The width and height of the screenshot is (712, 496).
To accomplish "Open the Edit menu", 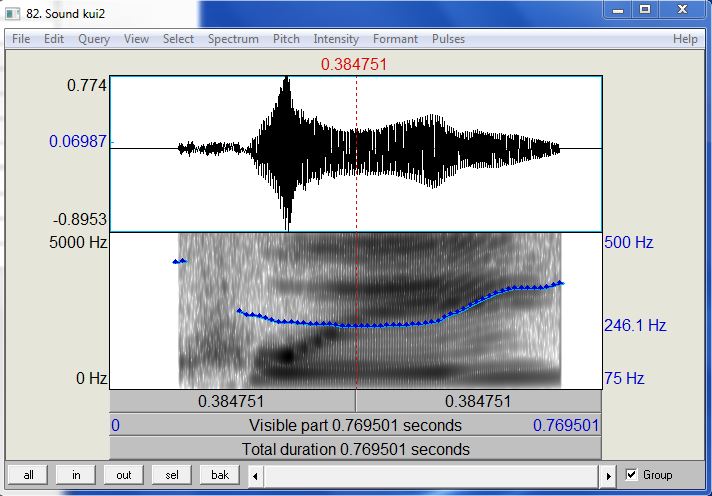I will (x=54, y=39).
